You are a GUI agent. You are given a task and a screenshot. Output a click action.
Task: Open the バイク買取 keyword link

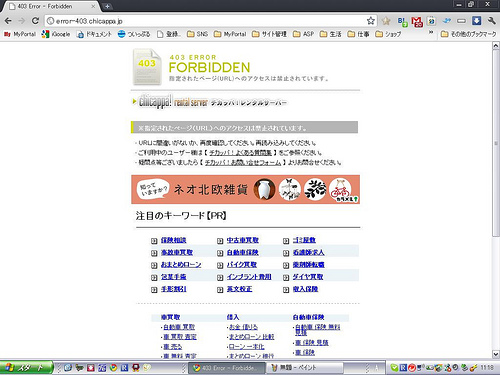point(242,265)
